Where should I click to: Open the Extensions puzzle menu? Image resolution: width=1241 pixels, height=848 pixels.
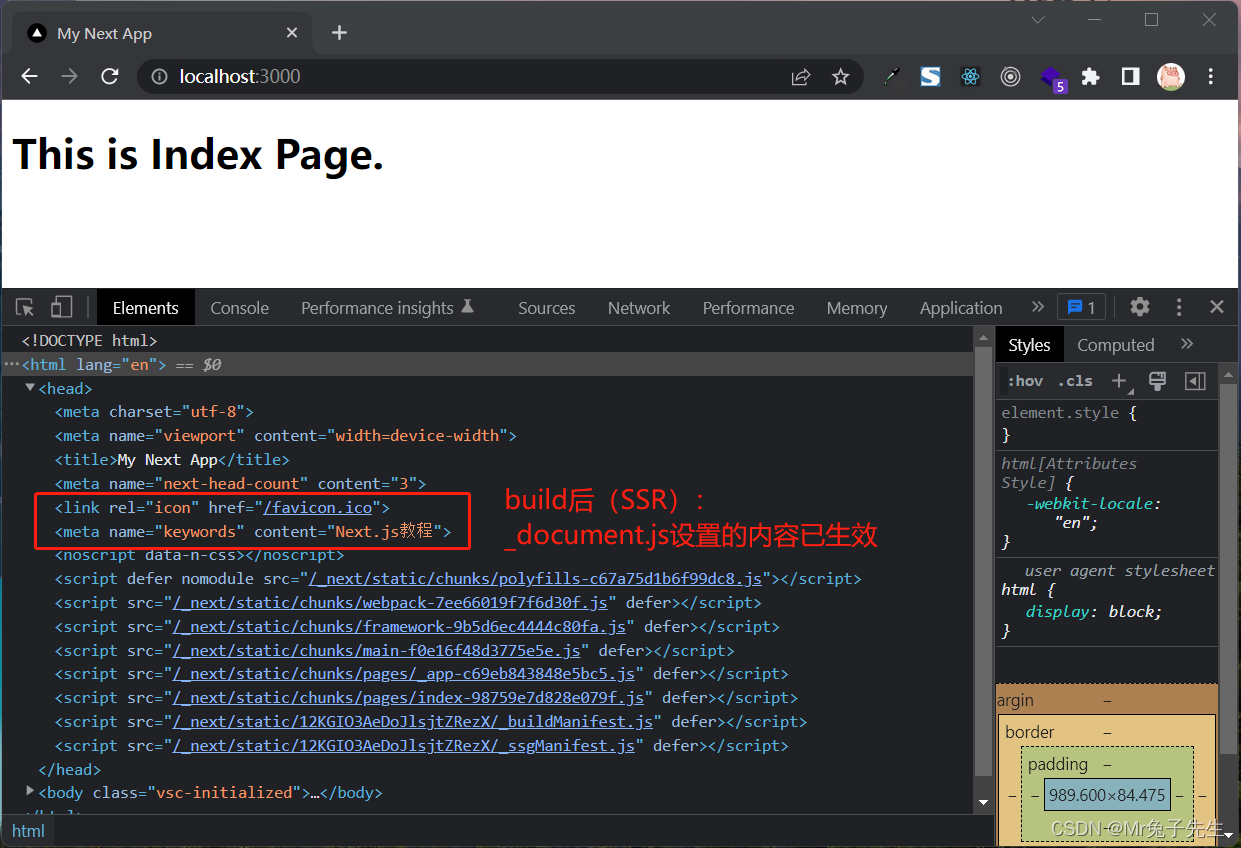pos(1090,77)
